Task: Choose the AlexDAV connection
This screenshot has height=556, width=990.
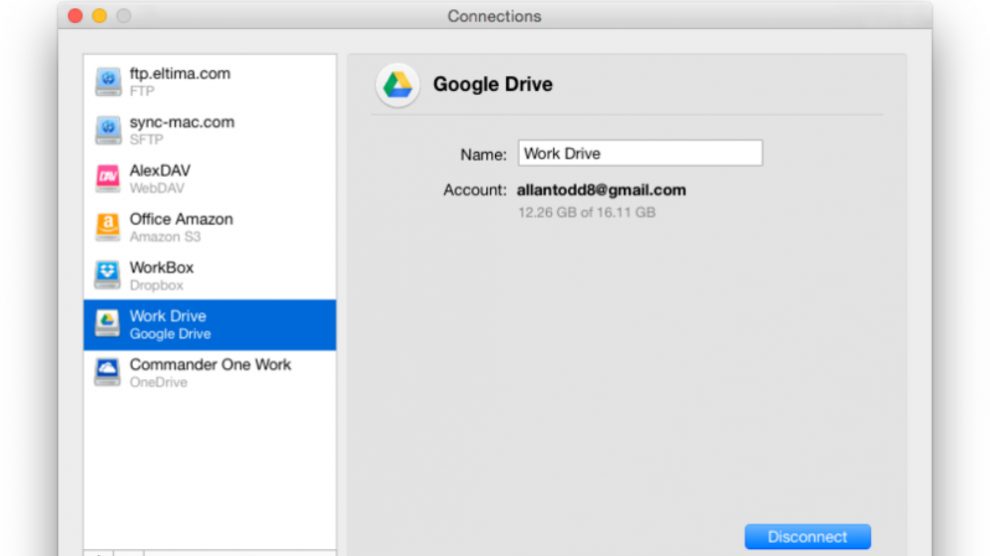Action: [x=210, y=179]
